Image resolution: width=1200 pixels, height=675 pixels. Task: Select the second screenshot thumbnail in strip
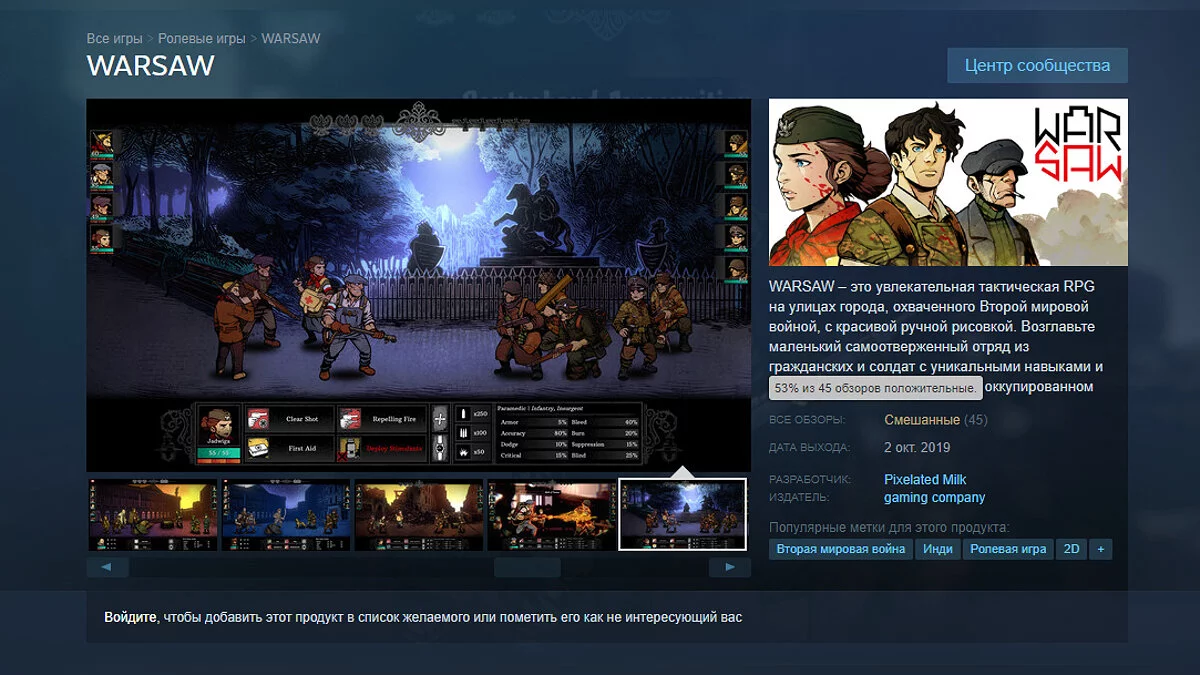coord(285,515)
